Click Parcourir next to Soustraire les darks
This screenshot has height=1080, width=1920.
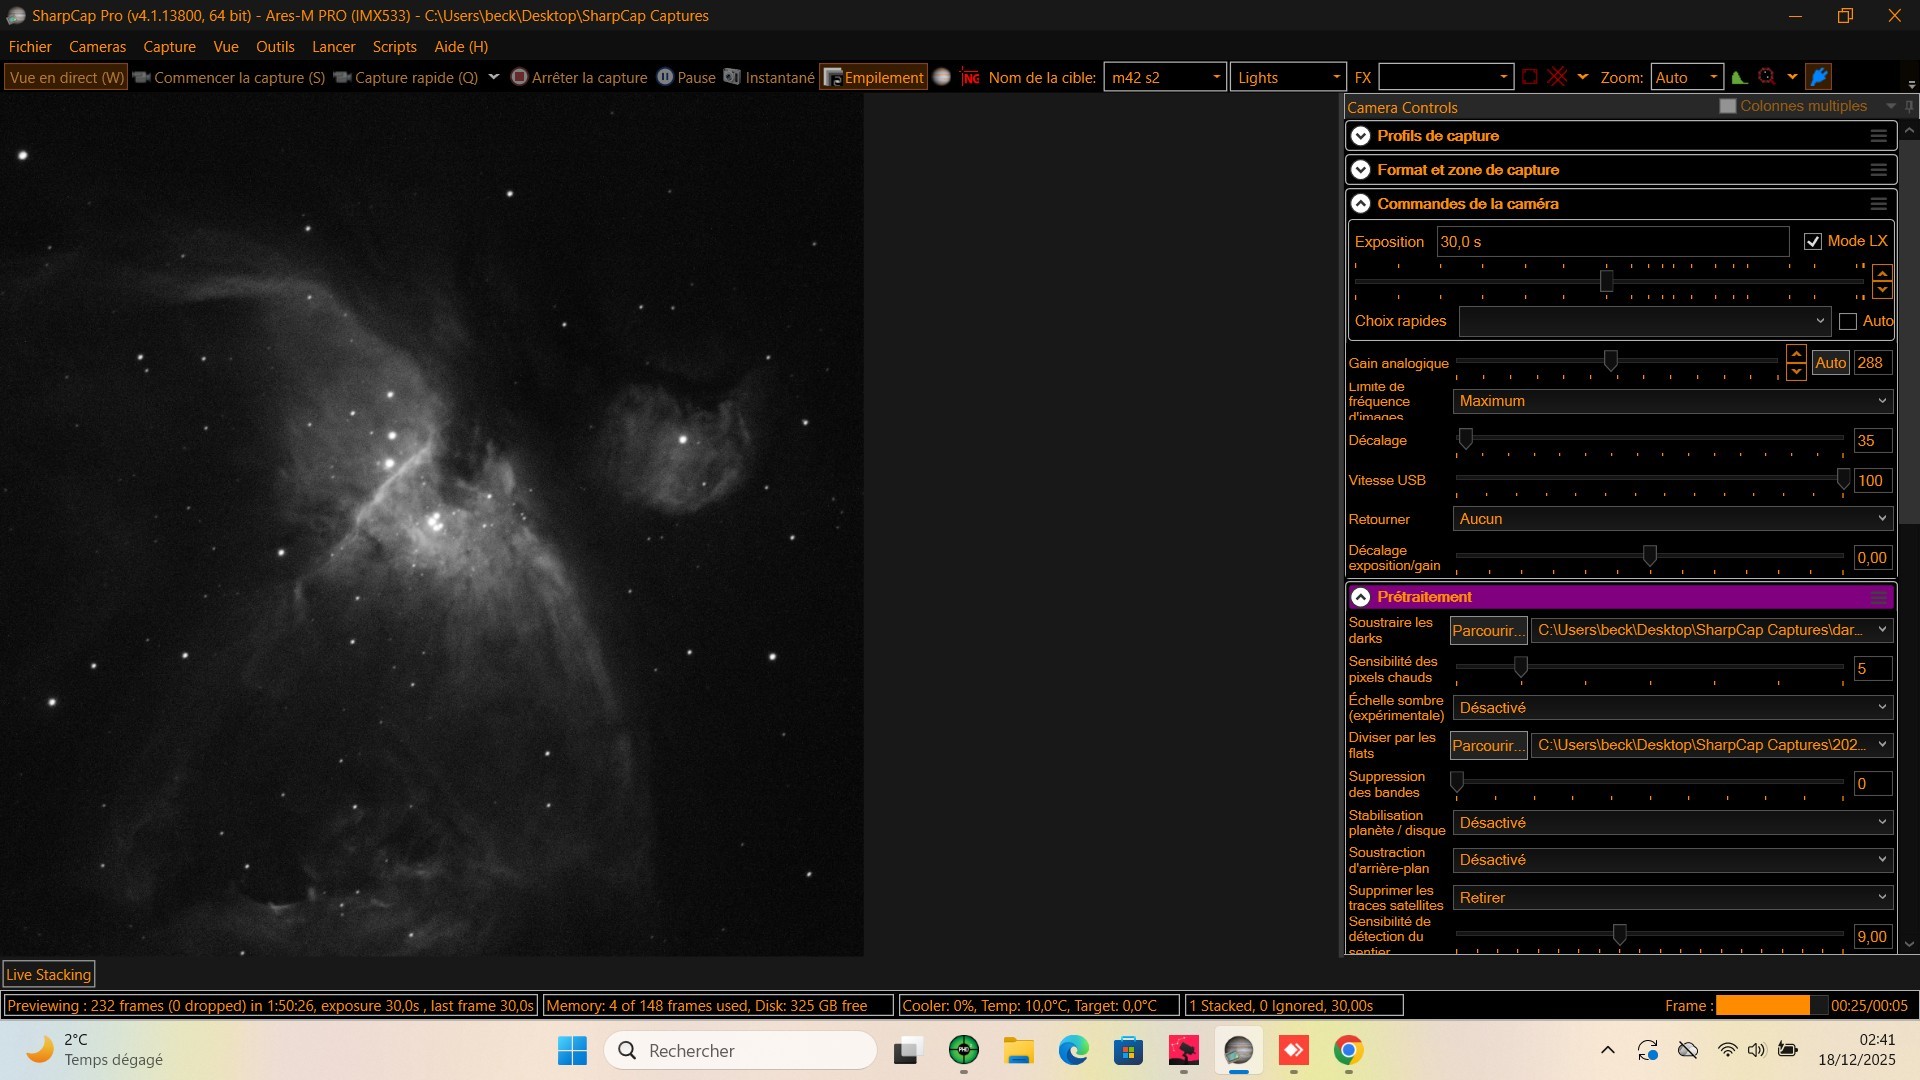(1488, 630)
